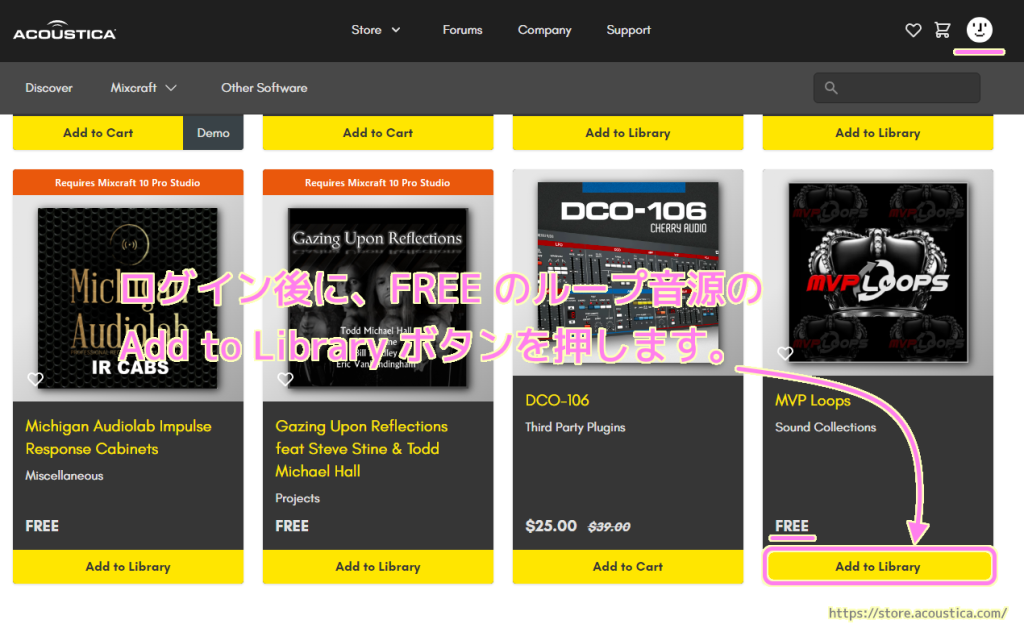Viewport: 1024px width, 624px height.
Task: Click Add to Library for MVP Loops
Action: point(878,566)
